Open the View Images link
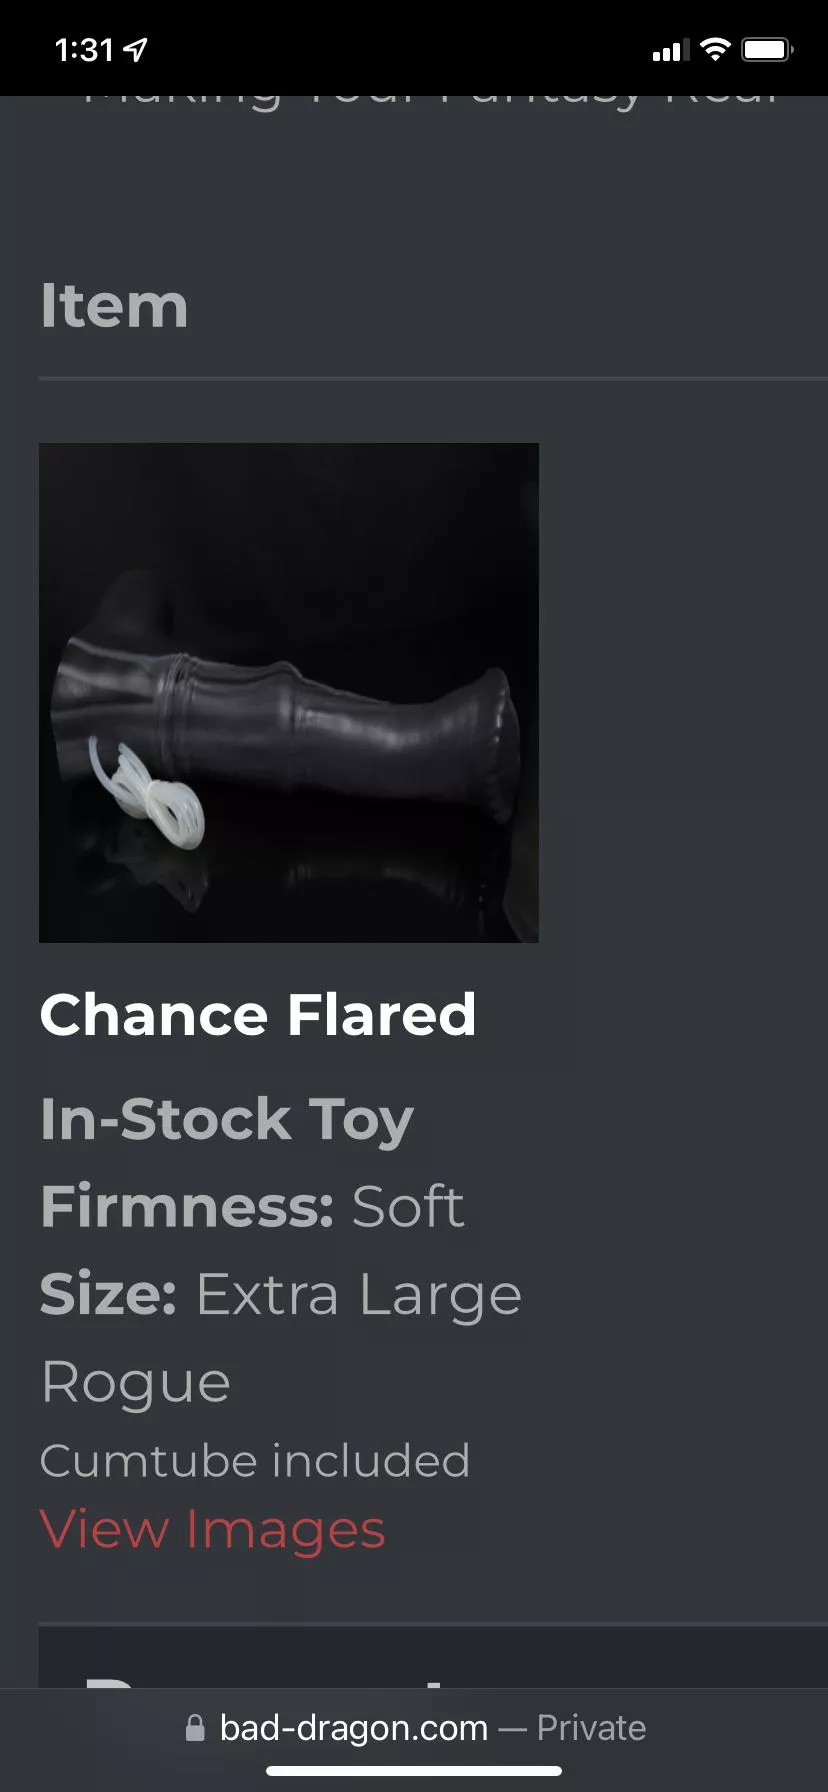 pos(212,1529)
